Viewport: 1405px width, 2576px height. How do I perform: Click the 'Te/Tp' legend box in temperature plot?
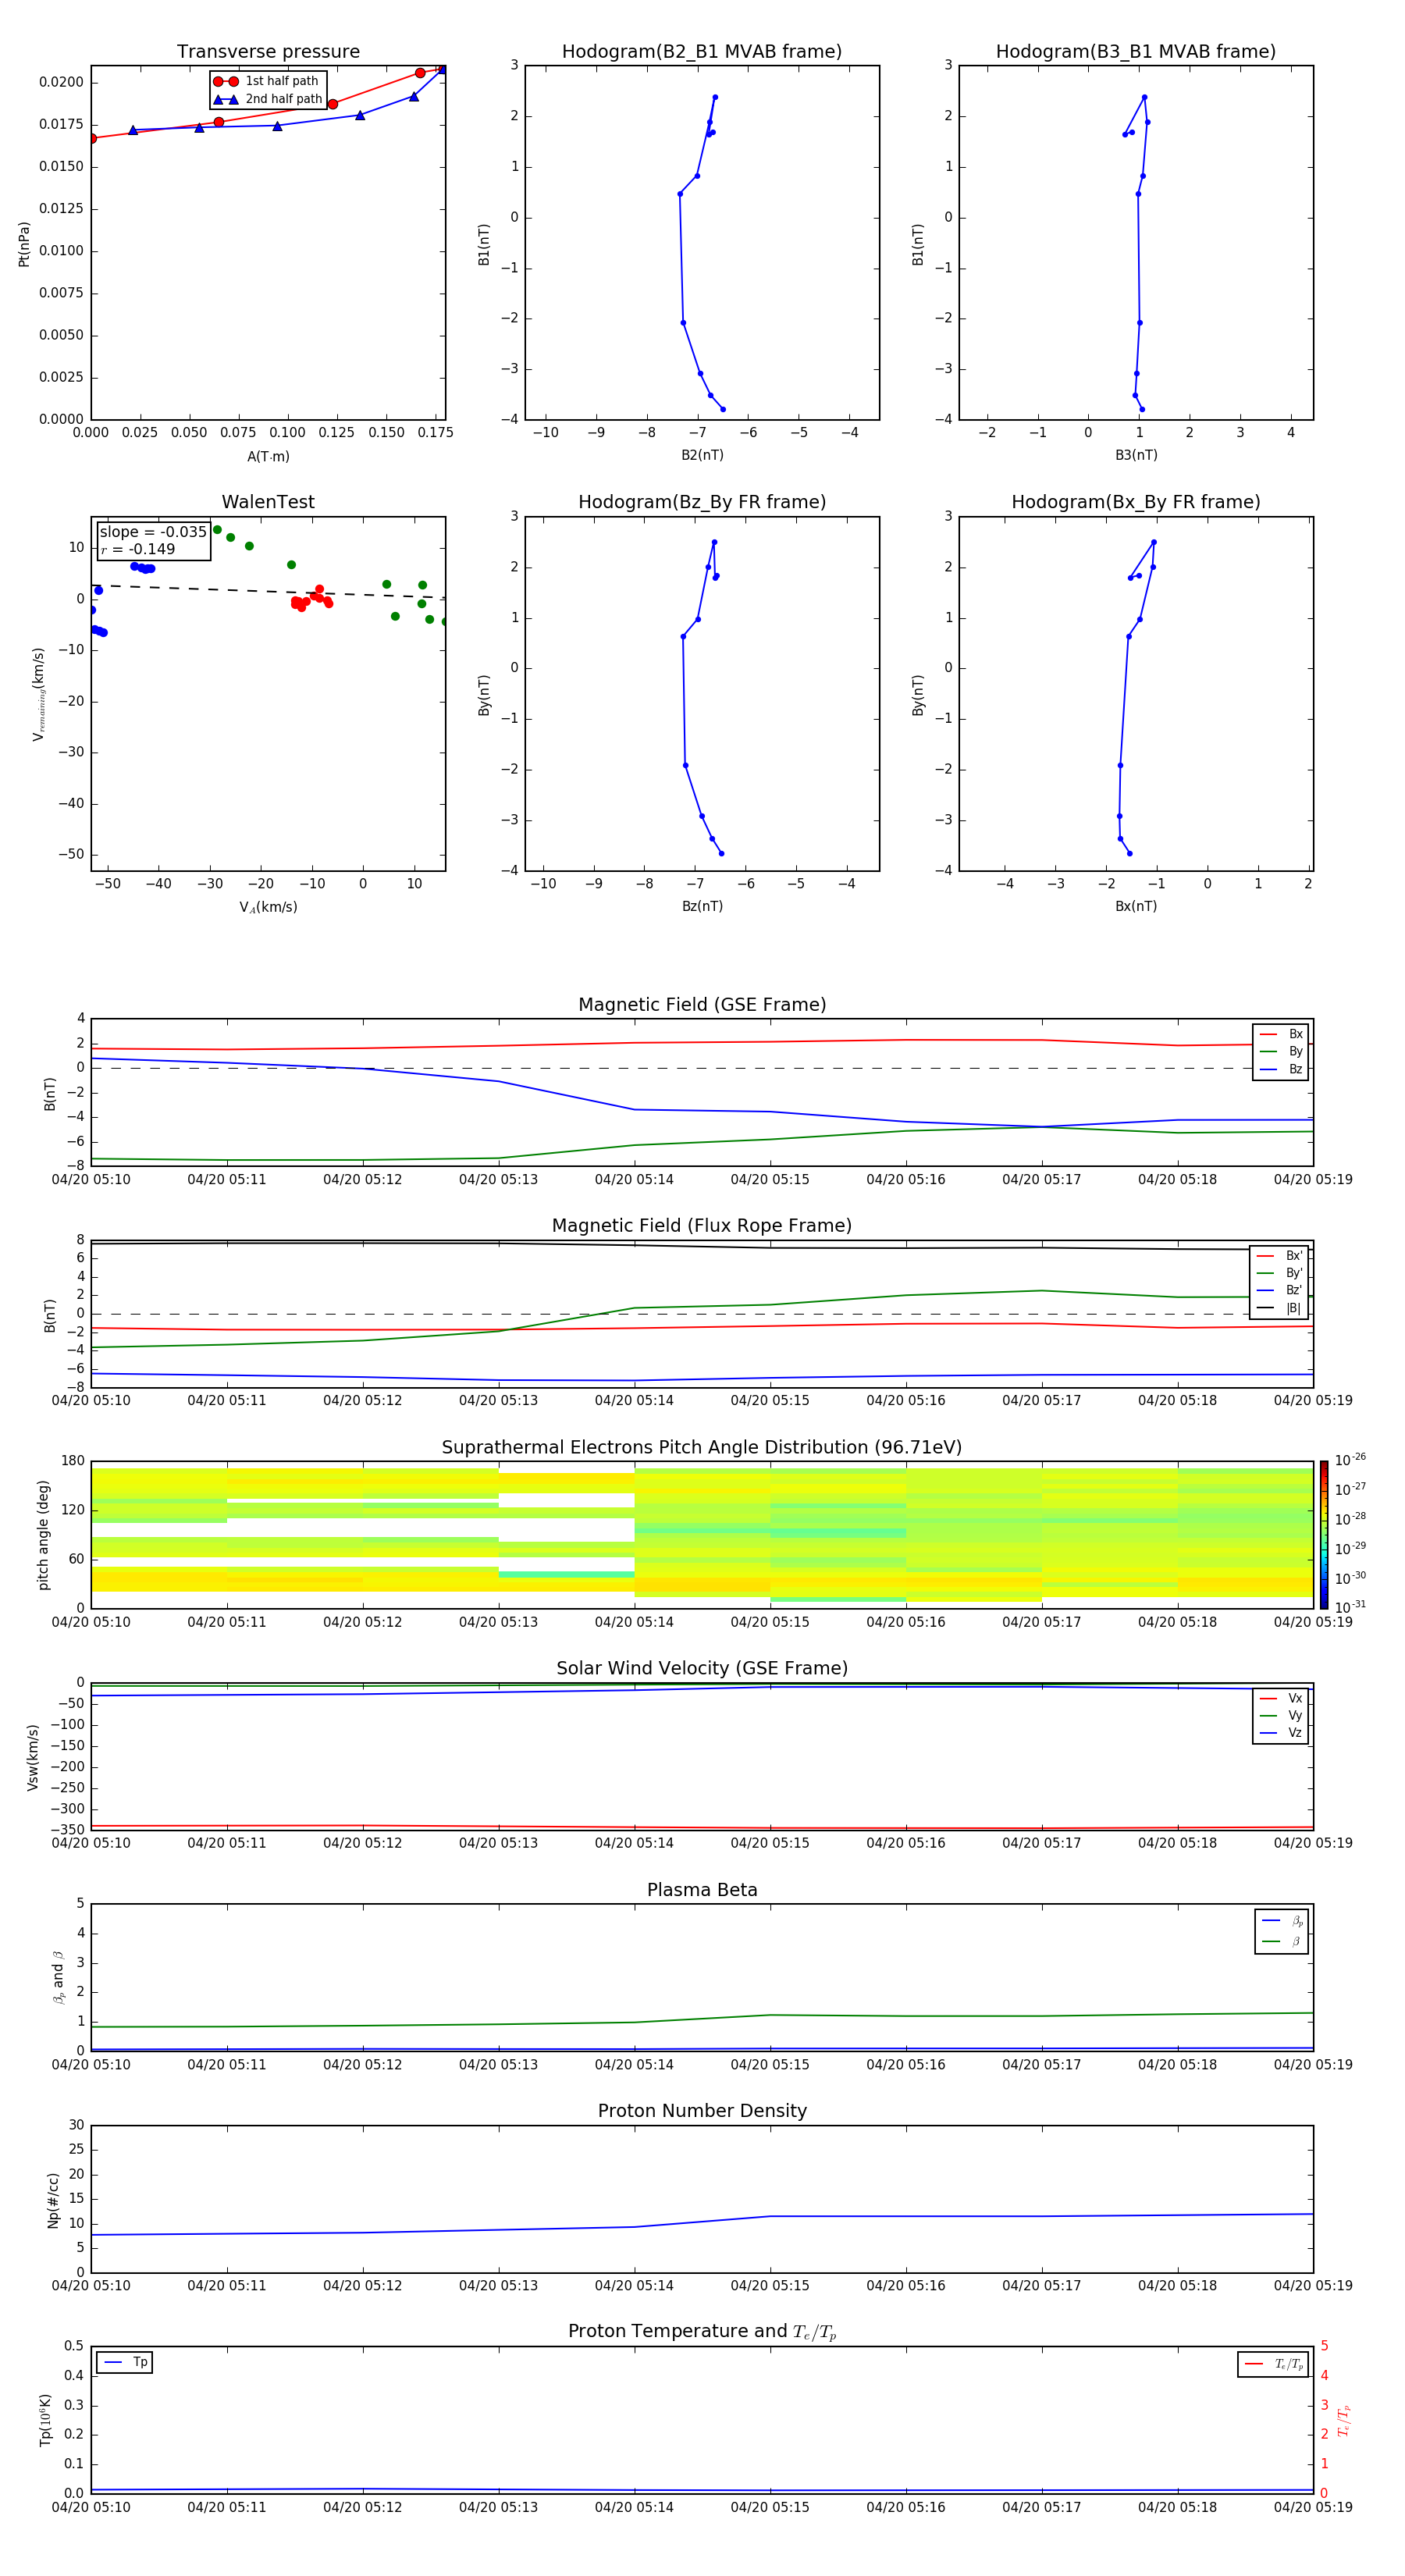point(1273,2364)
